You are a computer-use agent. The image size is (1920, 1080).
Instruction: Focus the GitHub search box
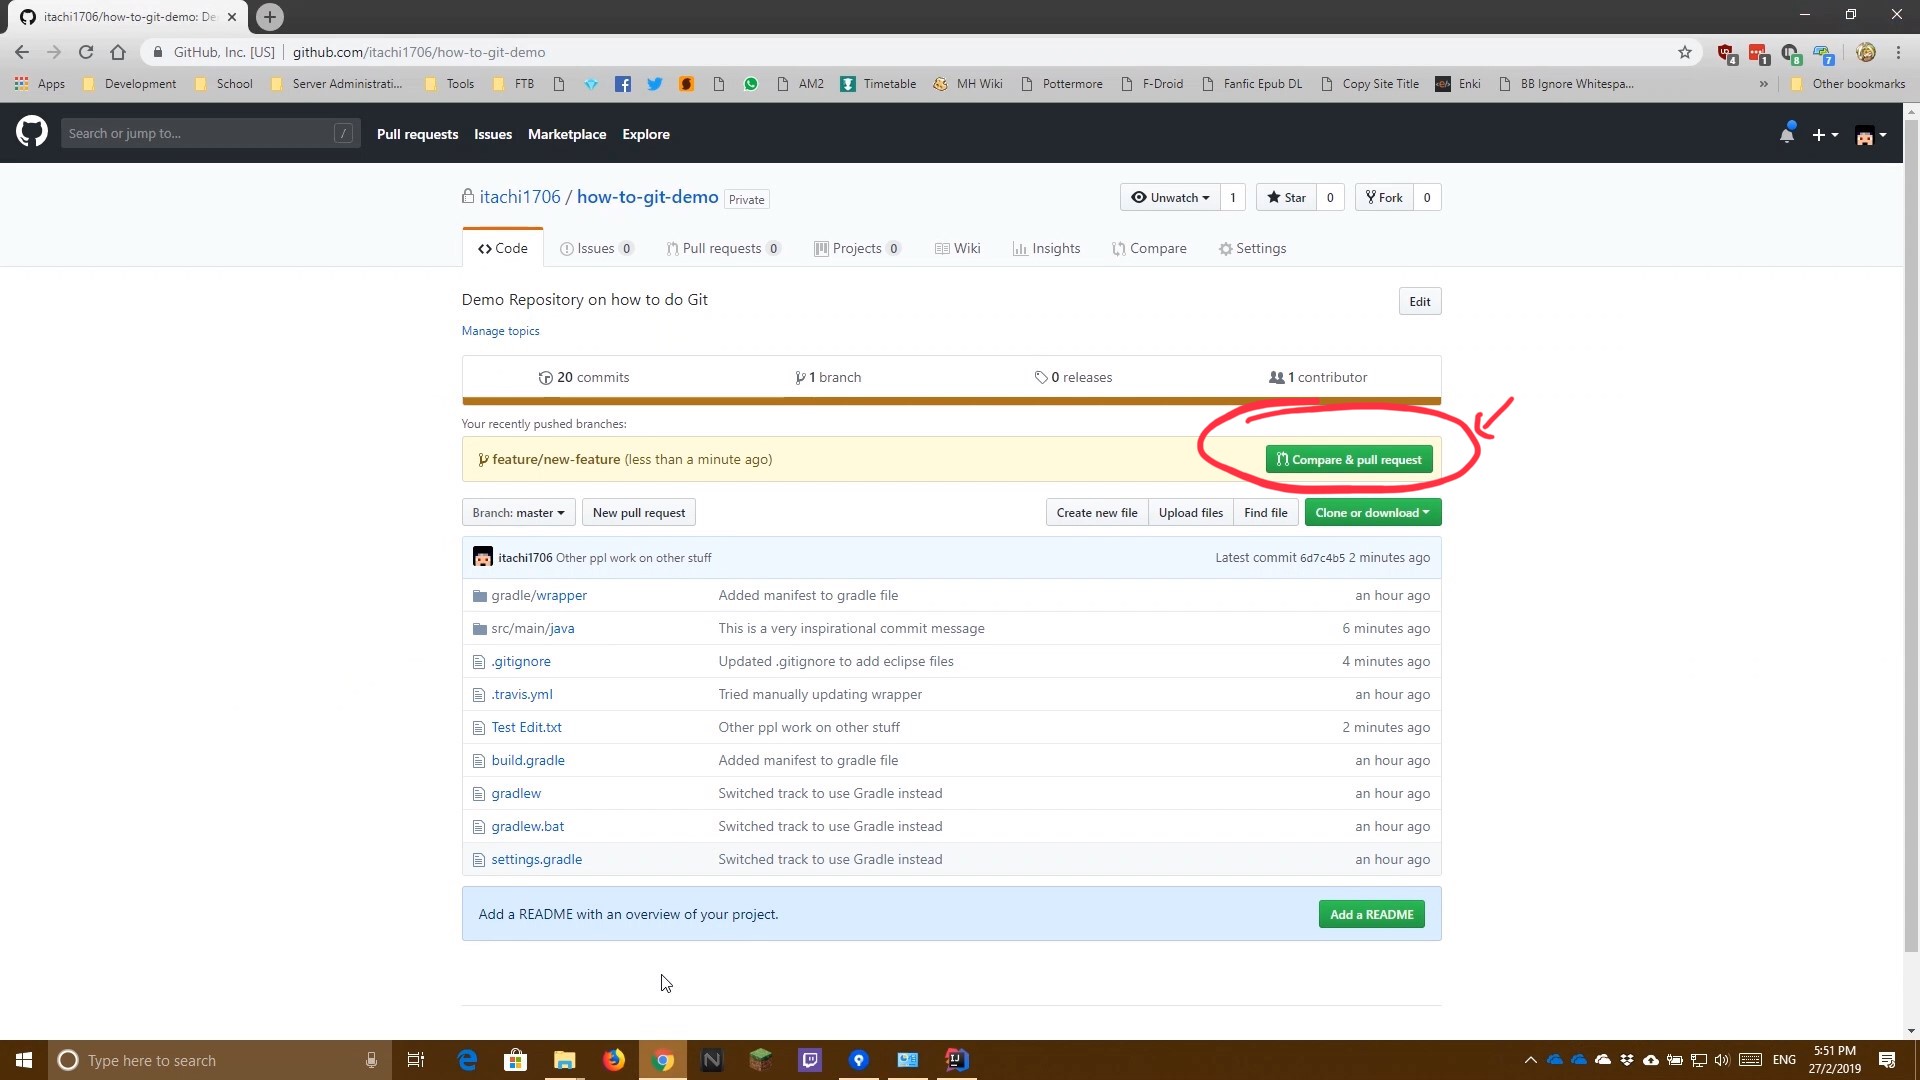[210, 133]
